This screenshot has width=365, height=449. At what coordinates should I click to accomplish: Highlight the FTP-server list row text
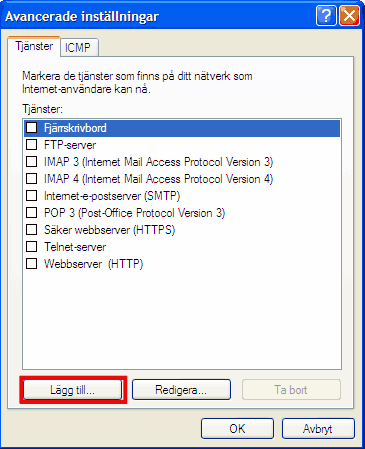click(70, 145)
